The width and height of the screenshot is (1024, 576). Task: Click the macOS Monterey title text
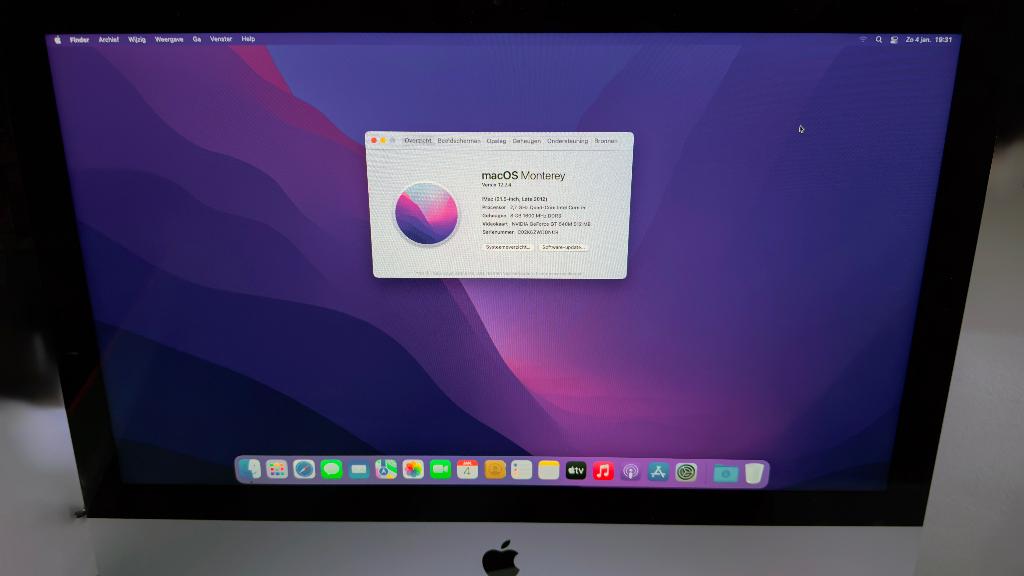click(x=523, y=176)
